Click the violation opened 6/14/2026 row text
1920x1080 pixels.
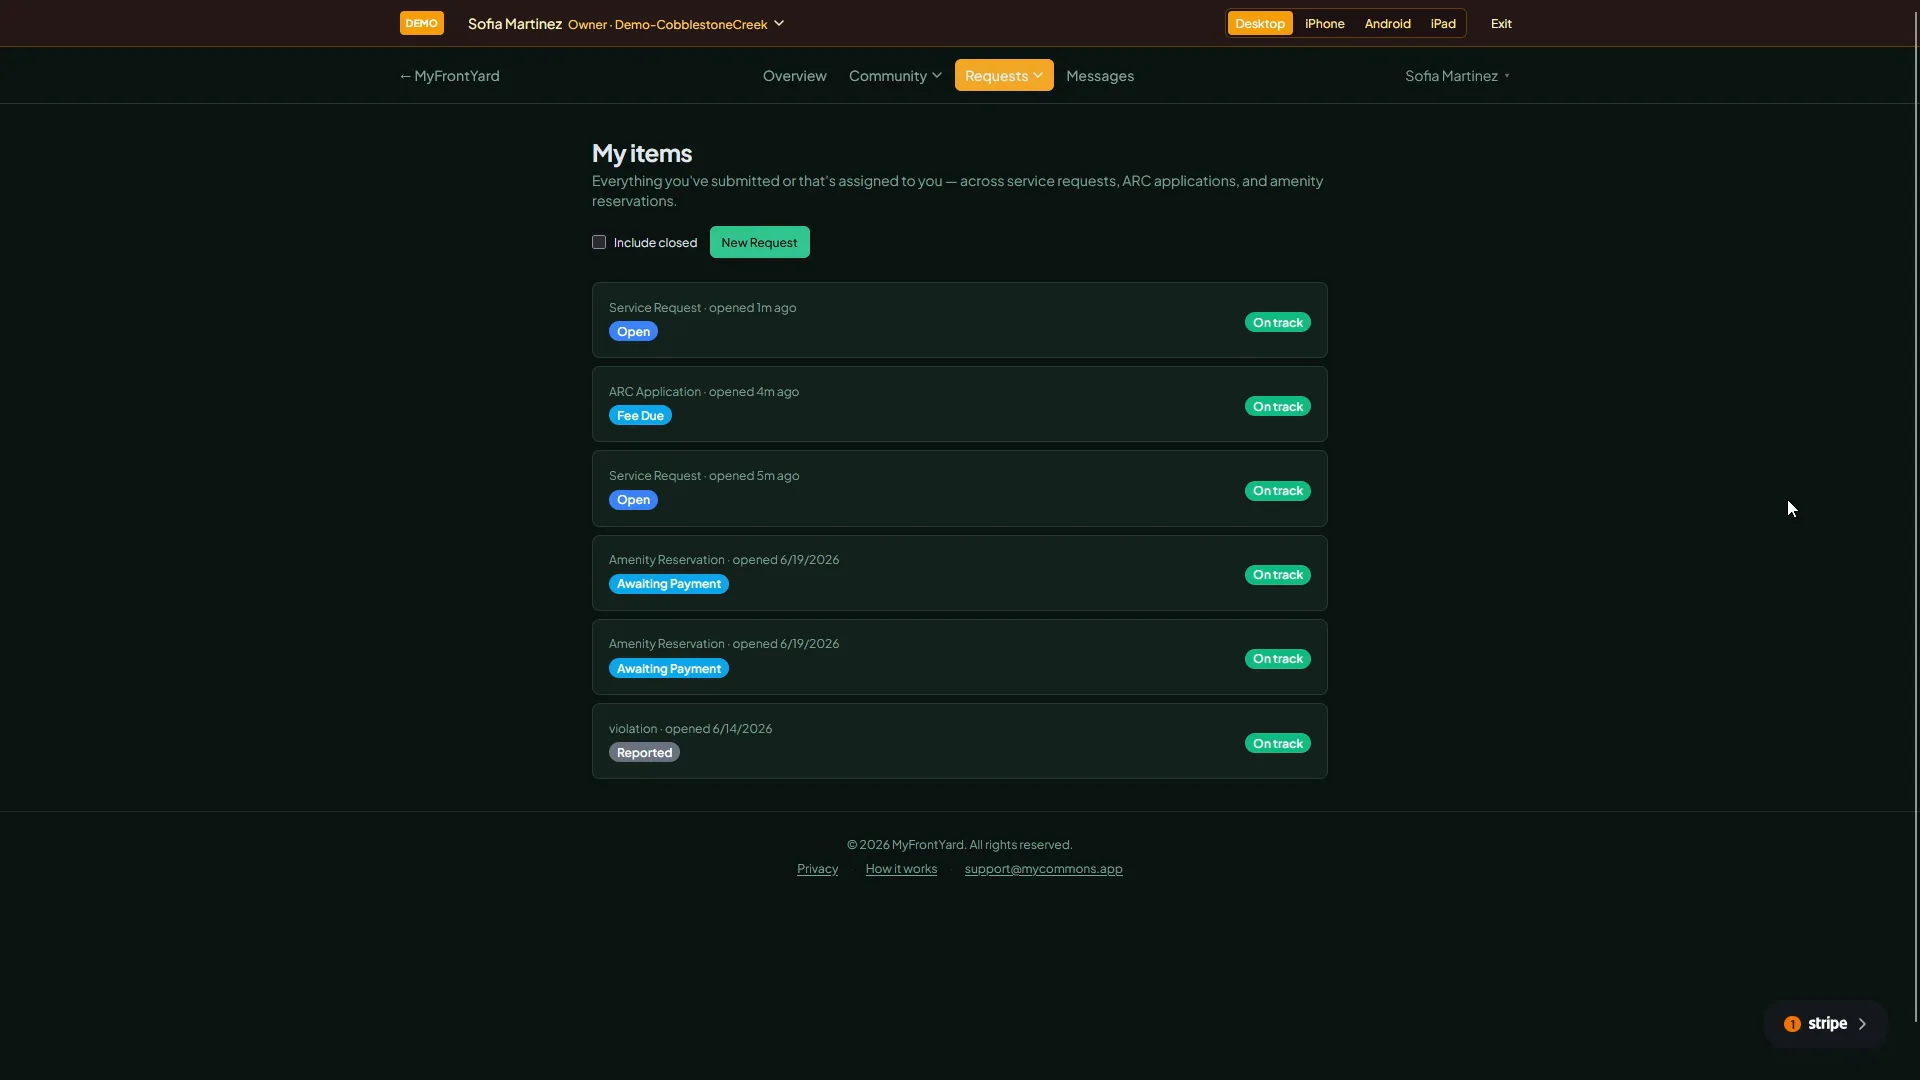(690, 729)
